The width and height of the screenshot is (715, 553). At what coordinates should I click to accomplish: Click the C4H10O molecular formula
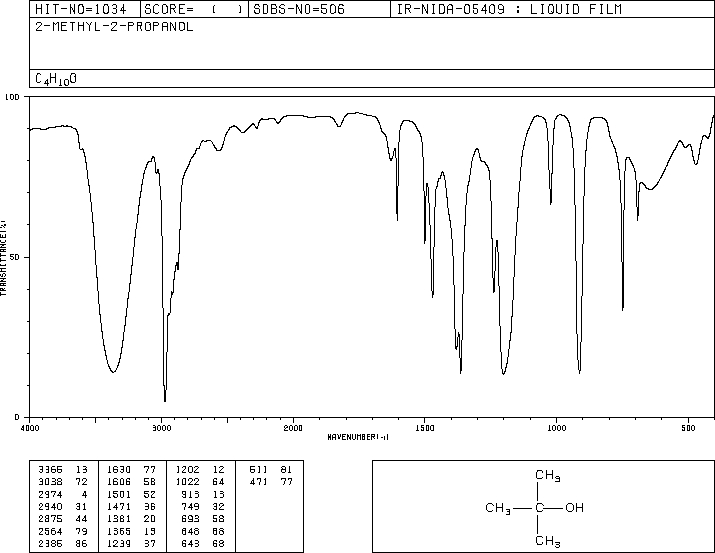tap(56, 79)
